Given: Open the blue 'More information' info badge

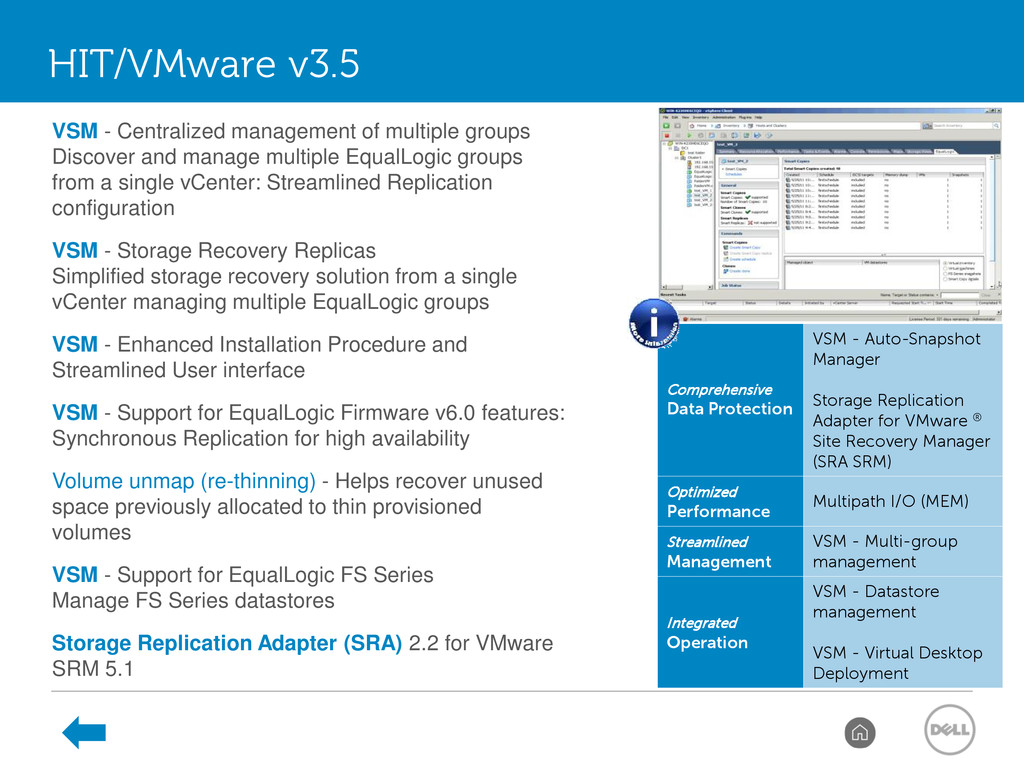Looking at the screenshot, I should tap(654, 324).
